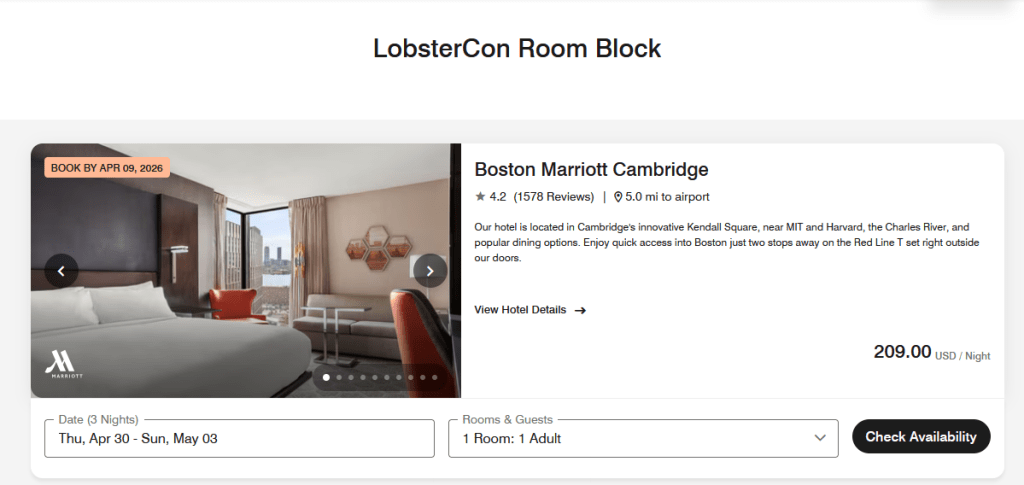Select the fifth carousel dot
The width and height of the screenshot is (1024, 485).
tap(375, 377)
